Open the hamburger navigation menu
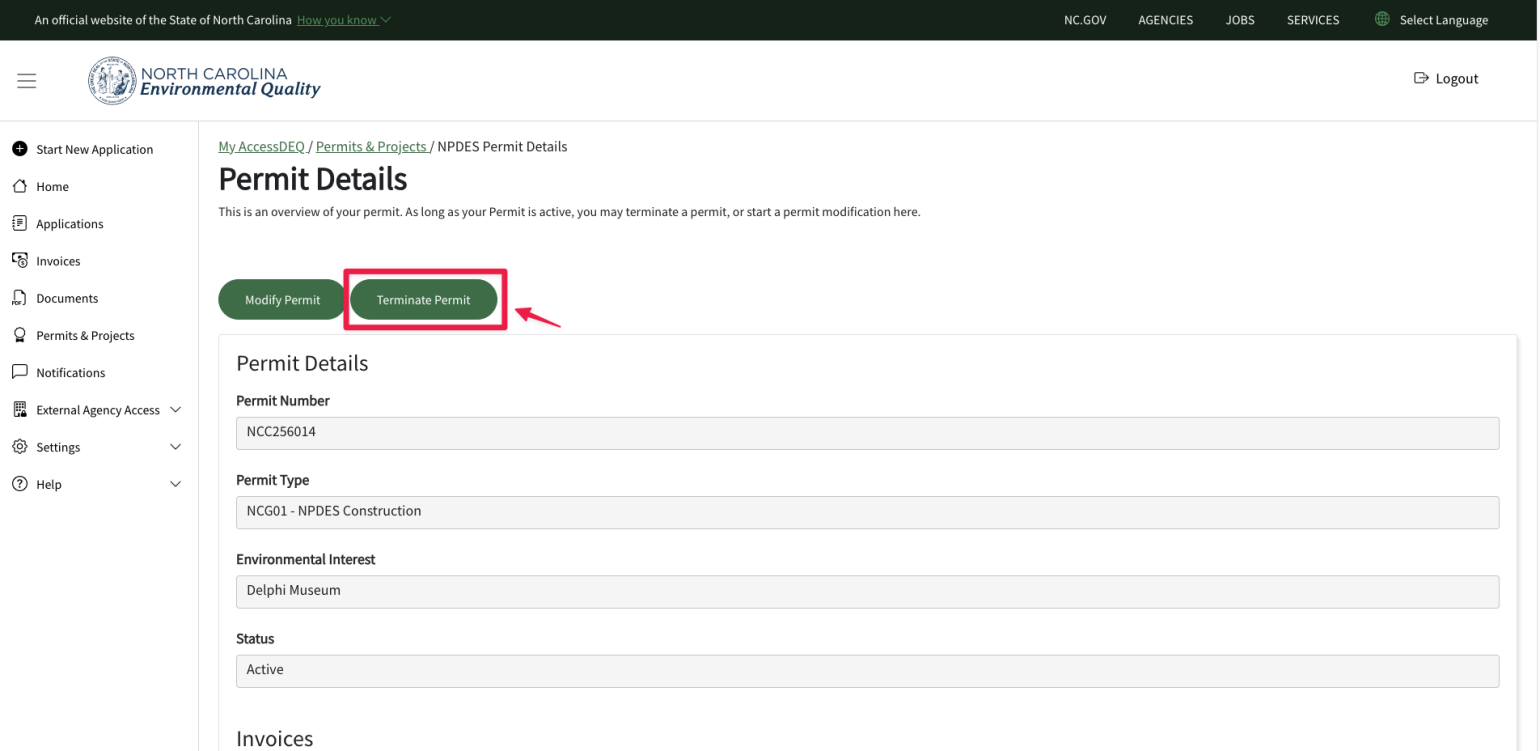The image size is (1540, 751). [x=26, y=80]
